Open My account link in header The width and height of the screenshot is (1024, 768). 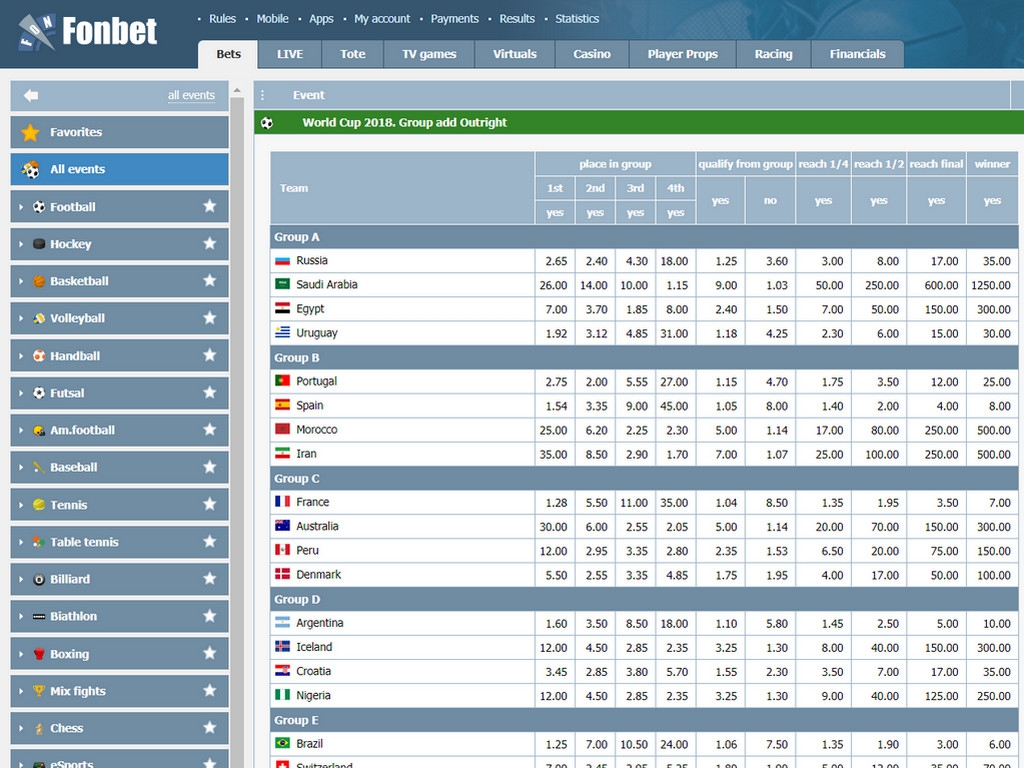pos(382,19)
